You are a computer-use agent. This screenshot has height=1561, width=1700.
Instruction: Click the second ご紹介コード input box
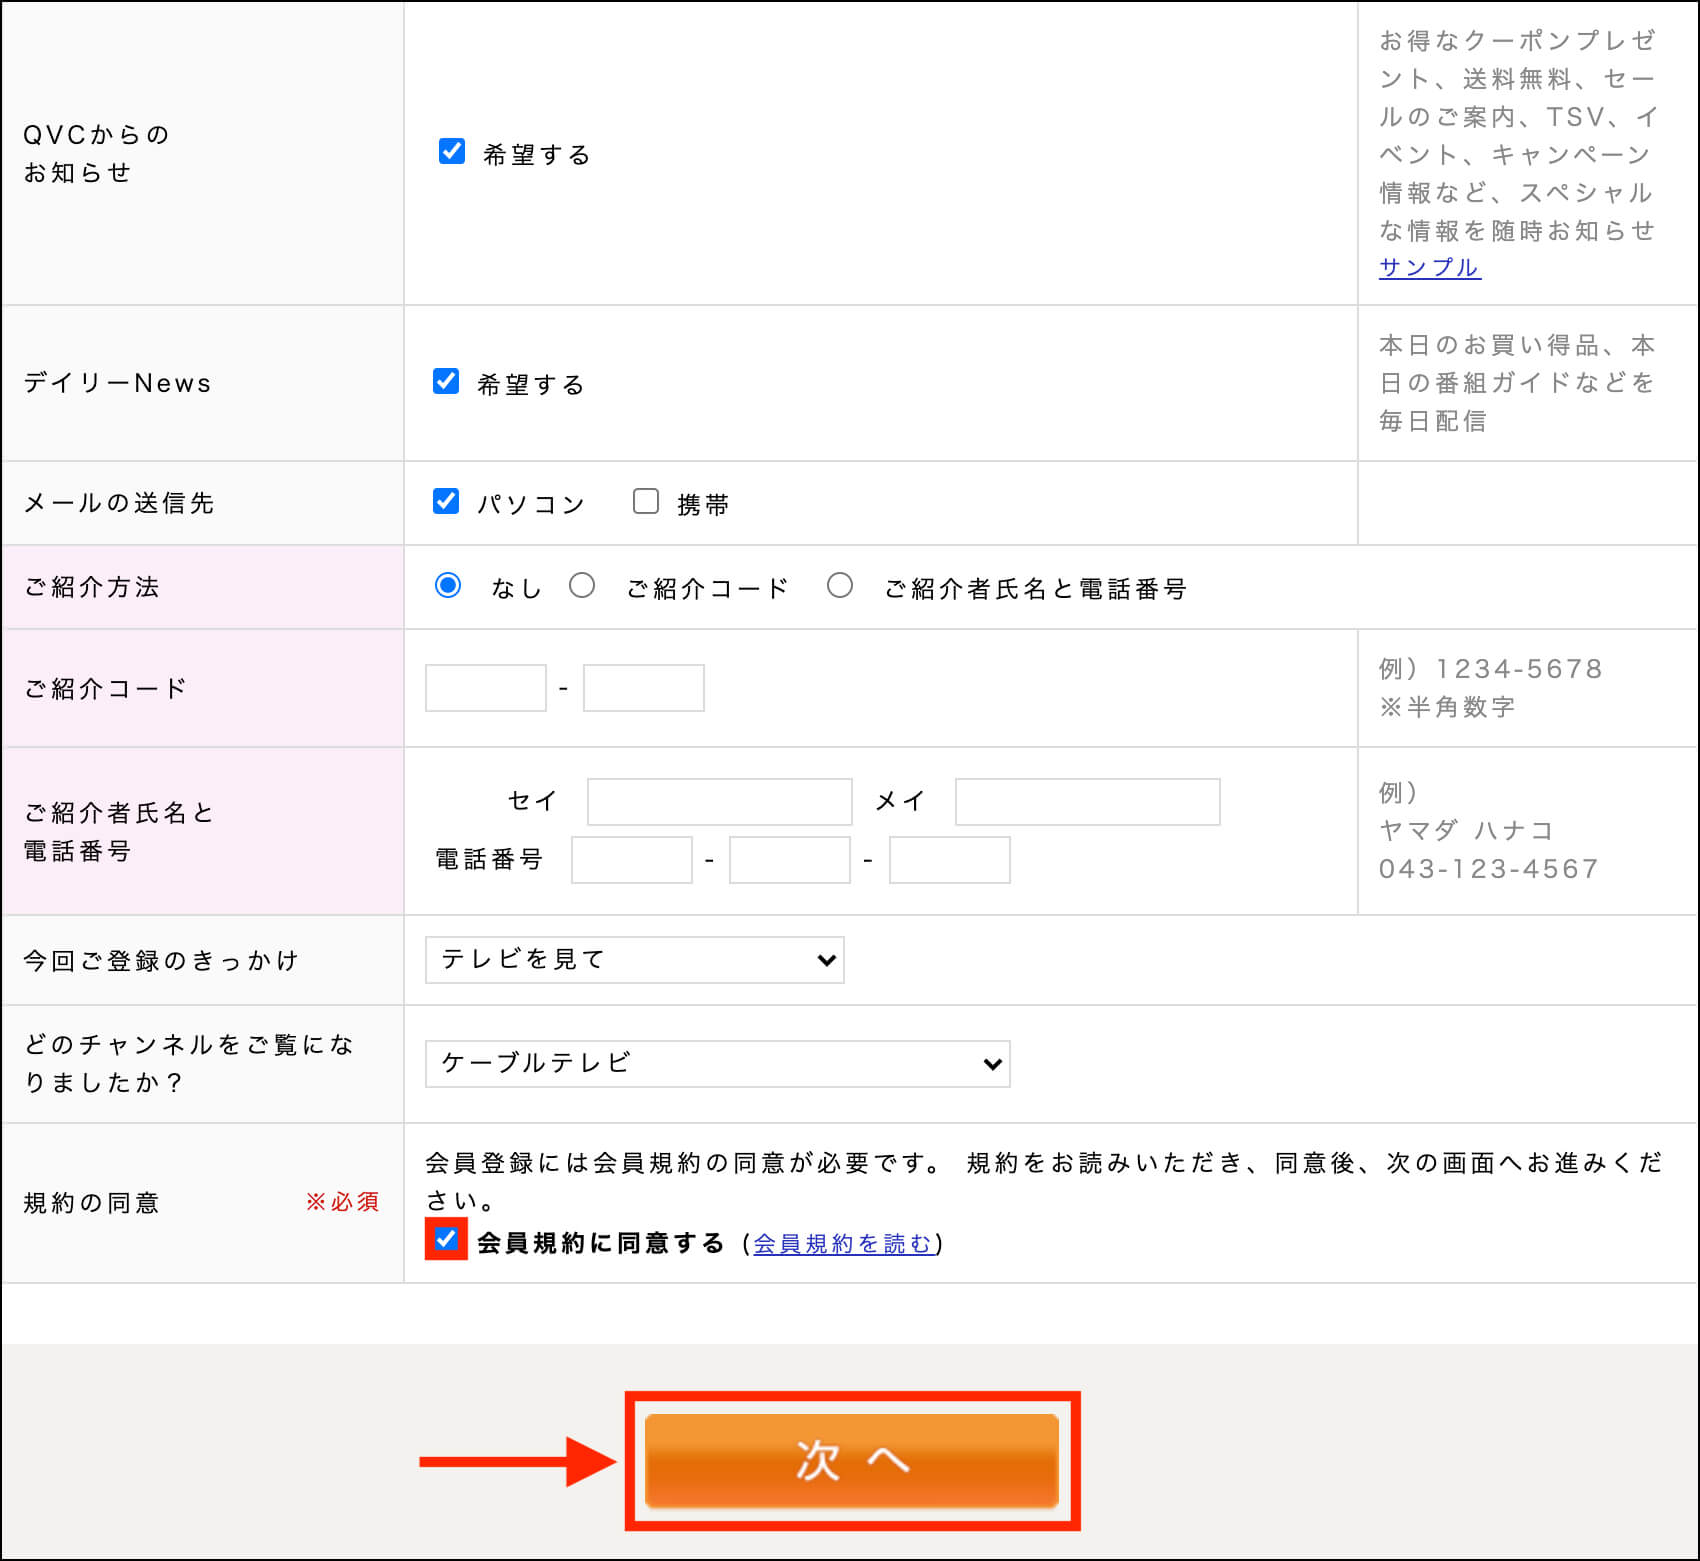(x=644, y=688)
